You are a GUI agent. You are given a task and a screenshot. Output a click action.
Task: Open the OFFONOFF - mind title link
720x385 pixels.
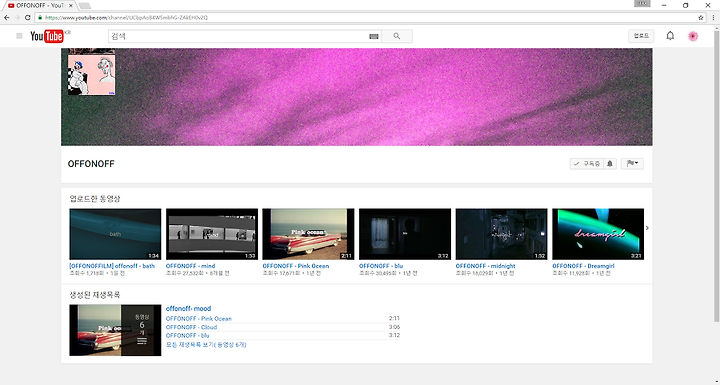190,266
